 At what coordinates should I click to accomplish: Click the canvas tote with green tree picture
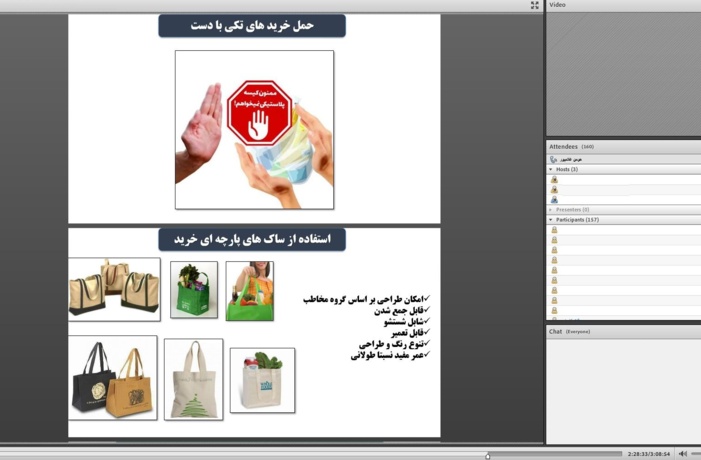click(194, 379)
